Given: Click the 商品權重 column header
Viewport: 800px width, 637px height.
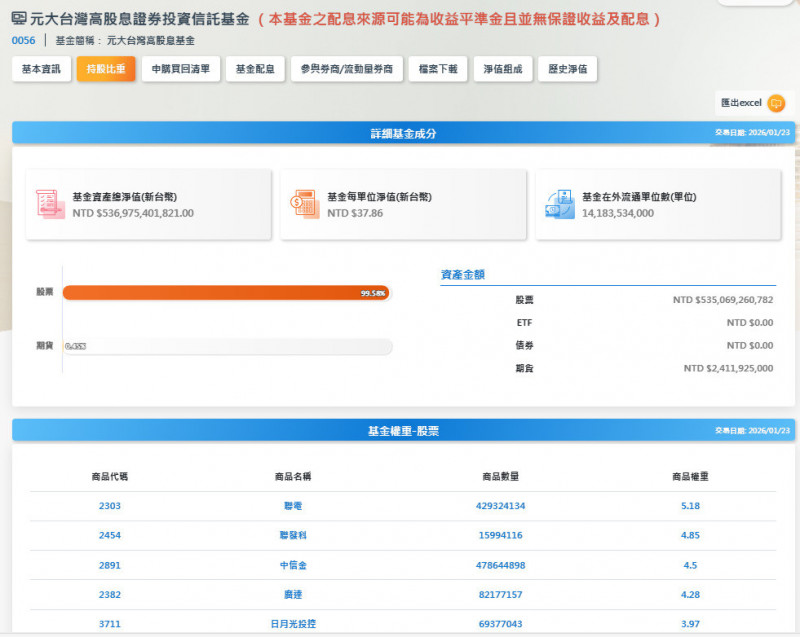Looking at the screenshot, I should (x=690, y=477).
